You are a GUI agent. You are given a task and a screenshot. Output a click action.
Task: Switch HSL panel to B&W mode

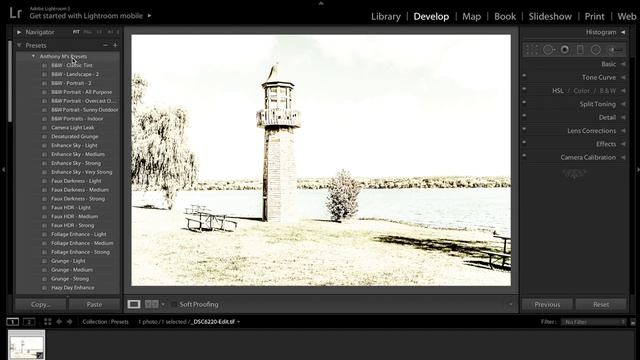point(608,91)
